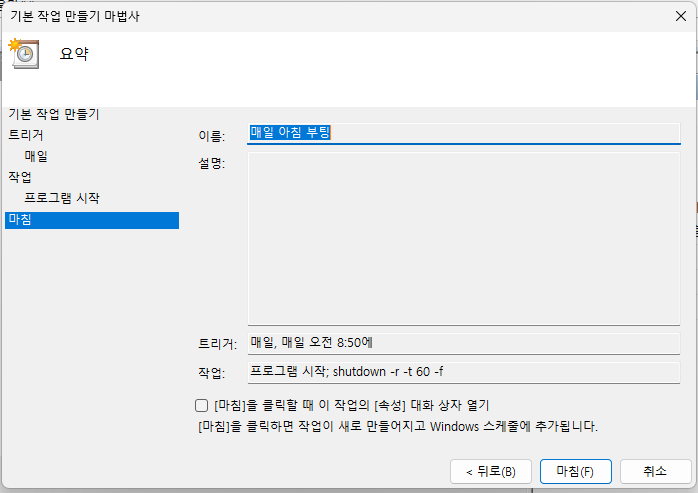Open the 매일 trigger sub-step

36,156
